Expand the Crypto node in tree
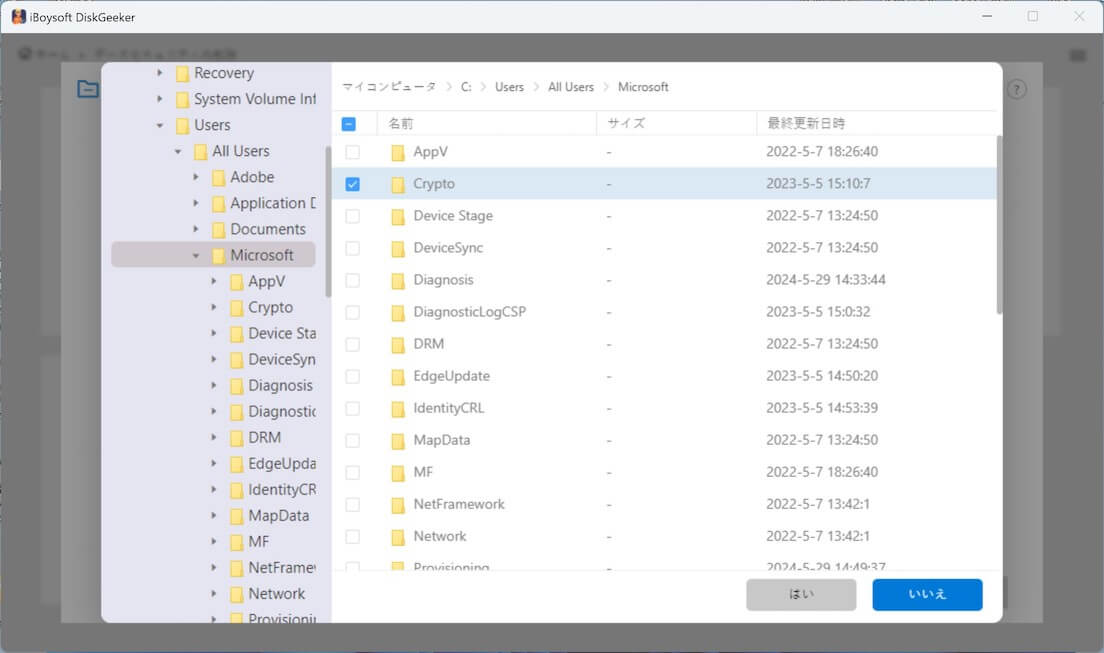Image resolution: width=1104 pixels, height=653 pixels. 214,307
